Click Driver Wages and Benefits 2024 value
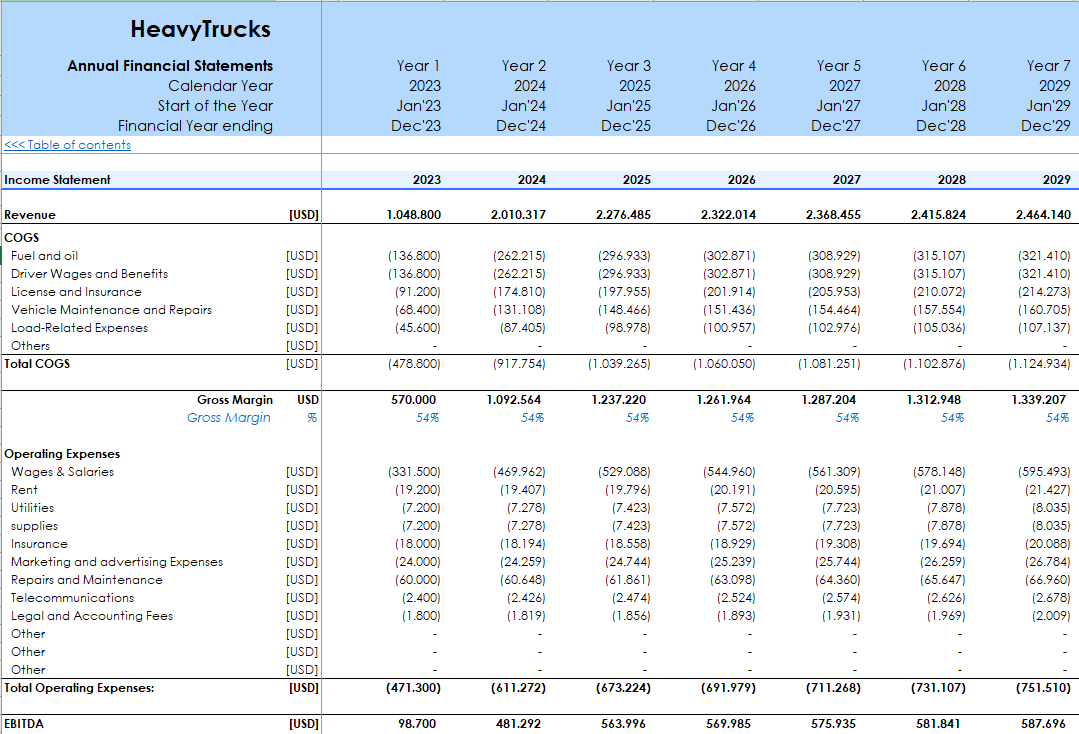1079x734 pixels. pos(518,274)
